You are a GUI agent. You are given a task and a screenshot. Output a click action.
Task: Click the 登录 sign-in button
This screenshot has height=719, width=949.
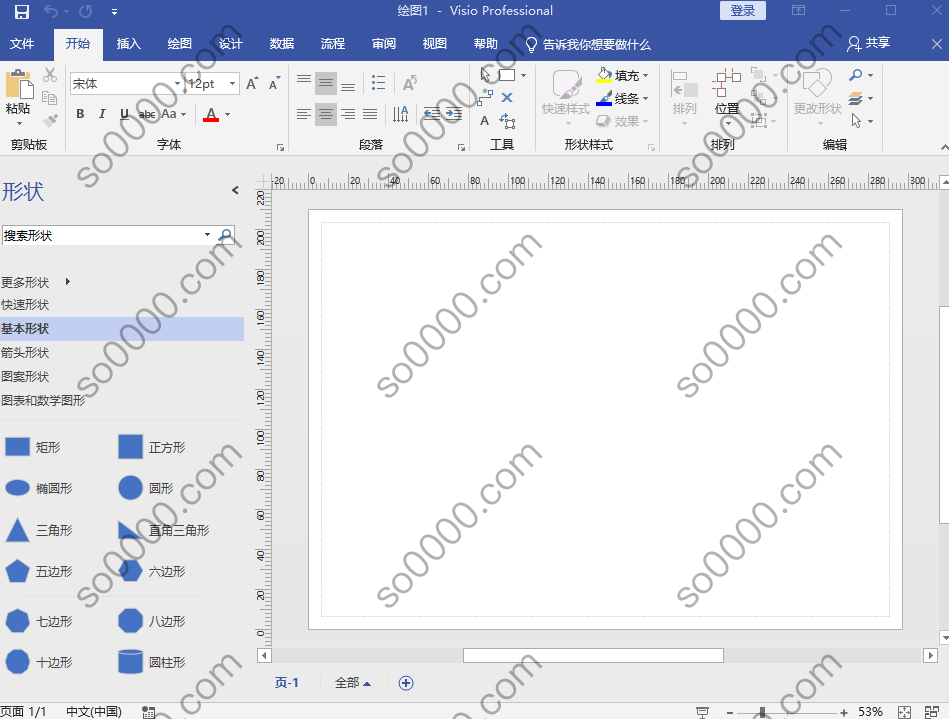tap(743, 10)
